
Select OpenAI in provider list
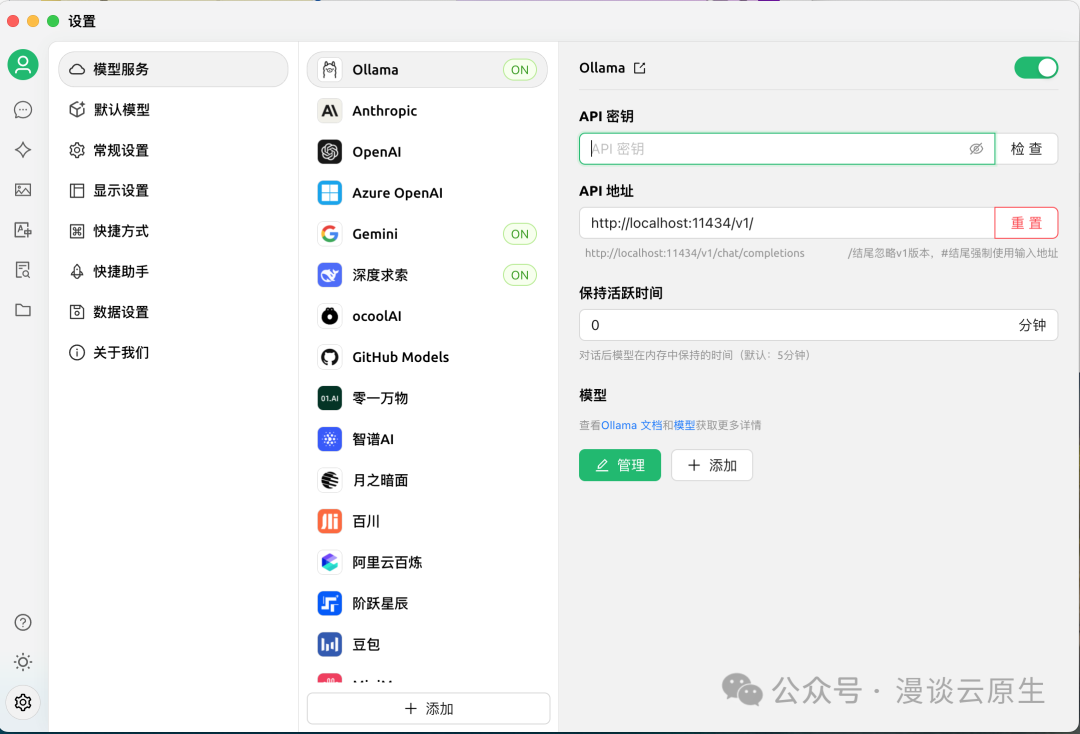[x=427, y=151]
